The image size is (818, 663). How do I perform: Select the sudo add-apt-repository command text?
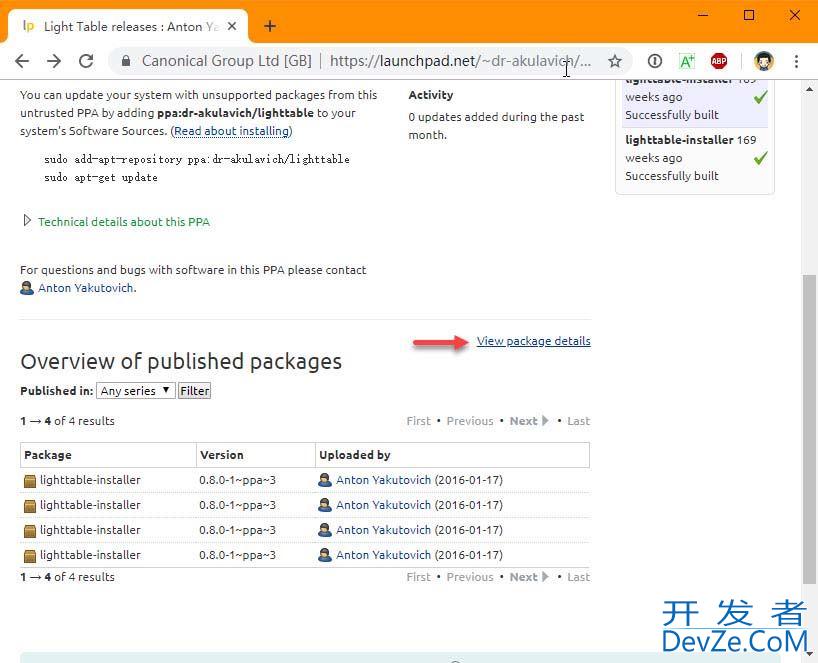pyautogui.click(x=197, y=159)
